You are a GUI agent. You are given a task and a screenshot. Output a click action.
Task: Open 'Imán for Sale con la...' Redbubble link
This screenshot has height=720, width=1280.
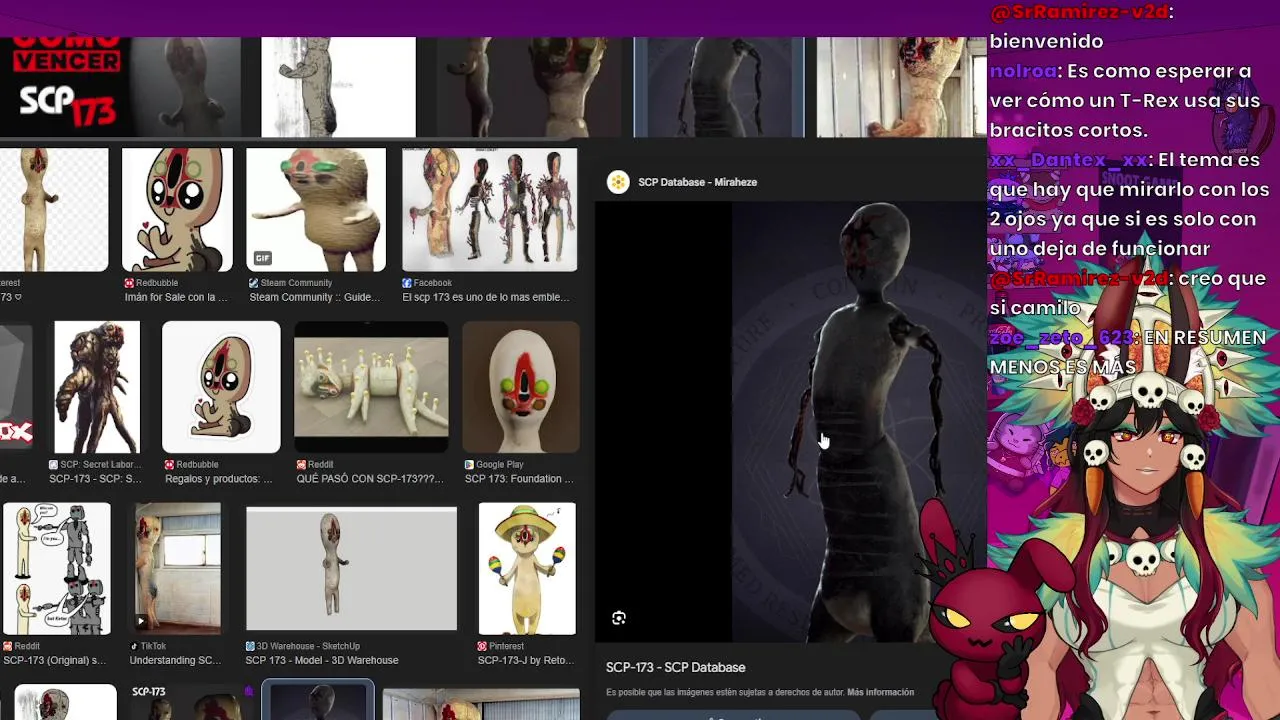(x=176, y=297)
